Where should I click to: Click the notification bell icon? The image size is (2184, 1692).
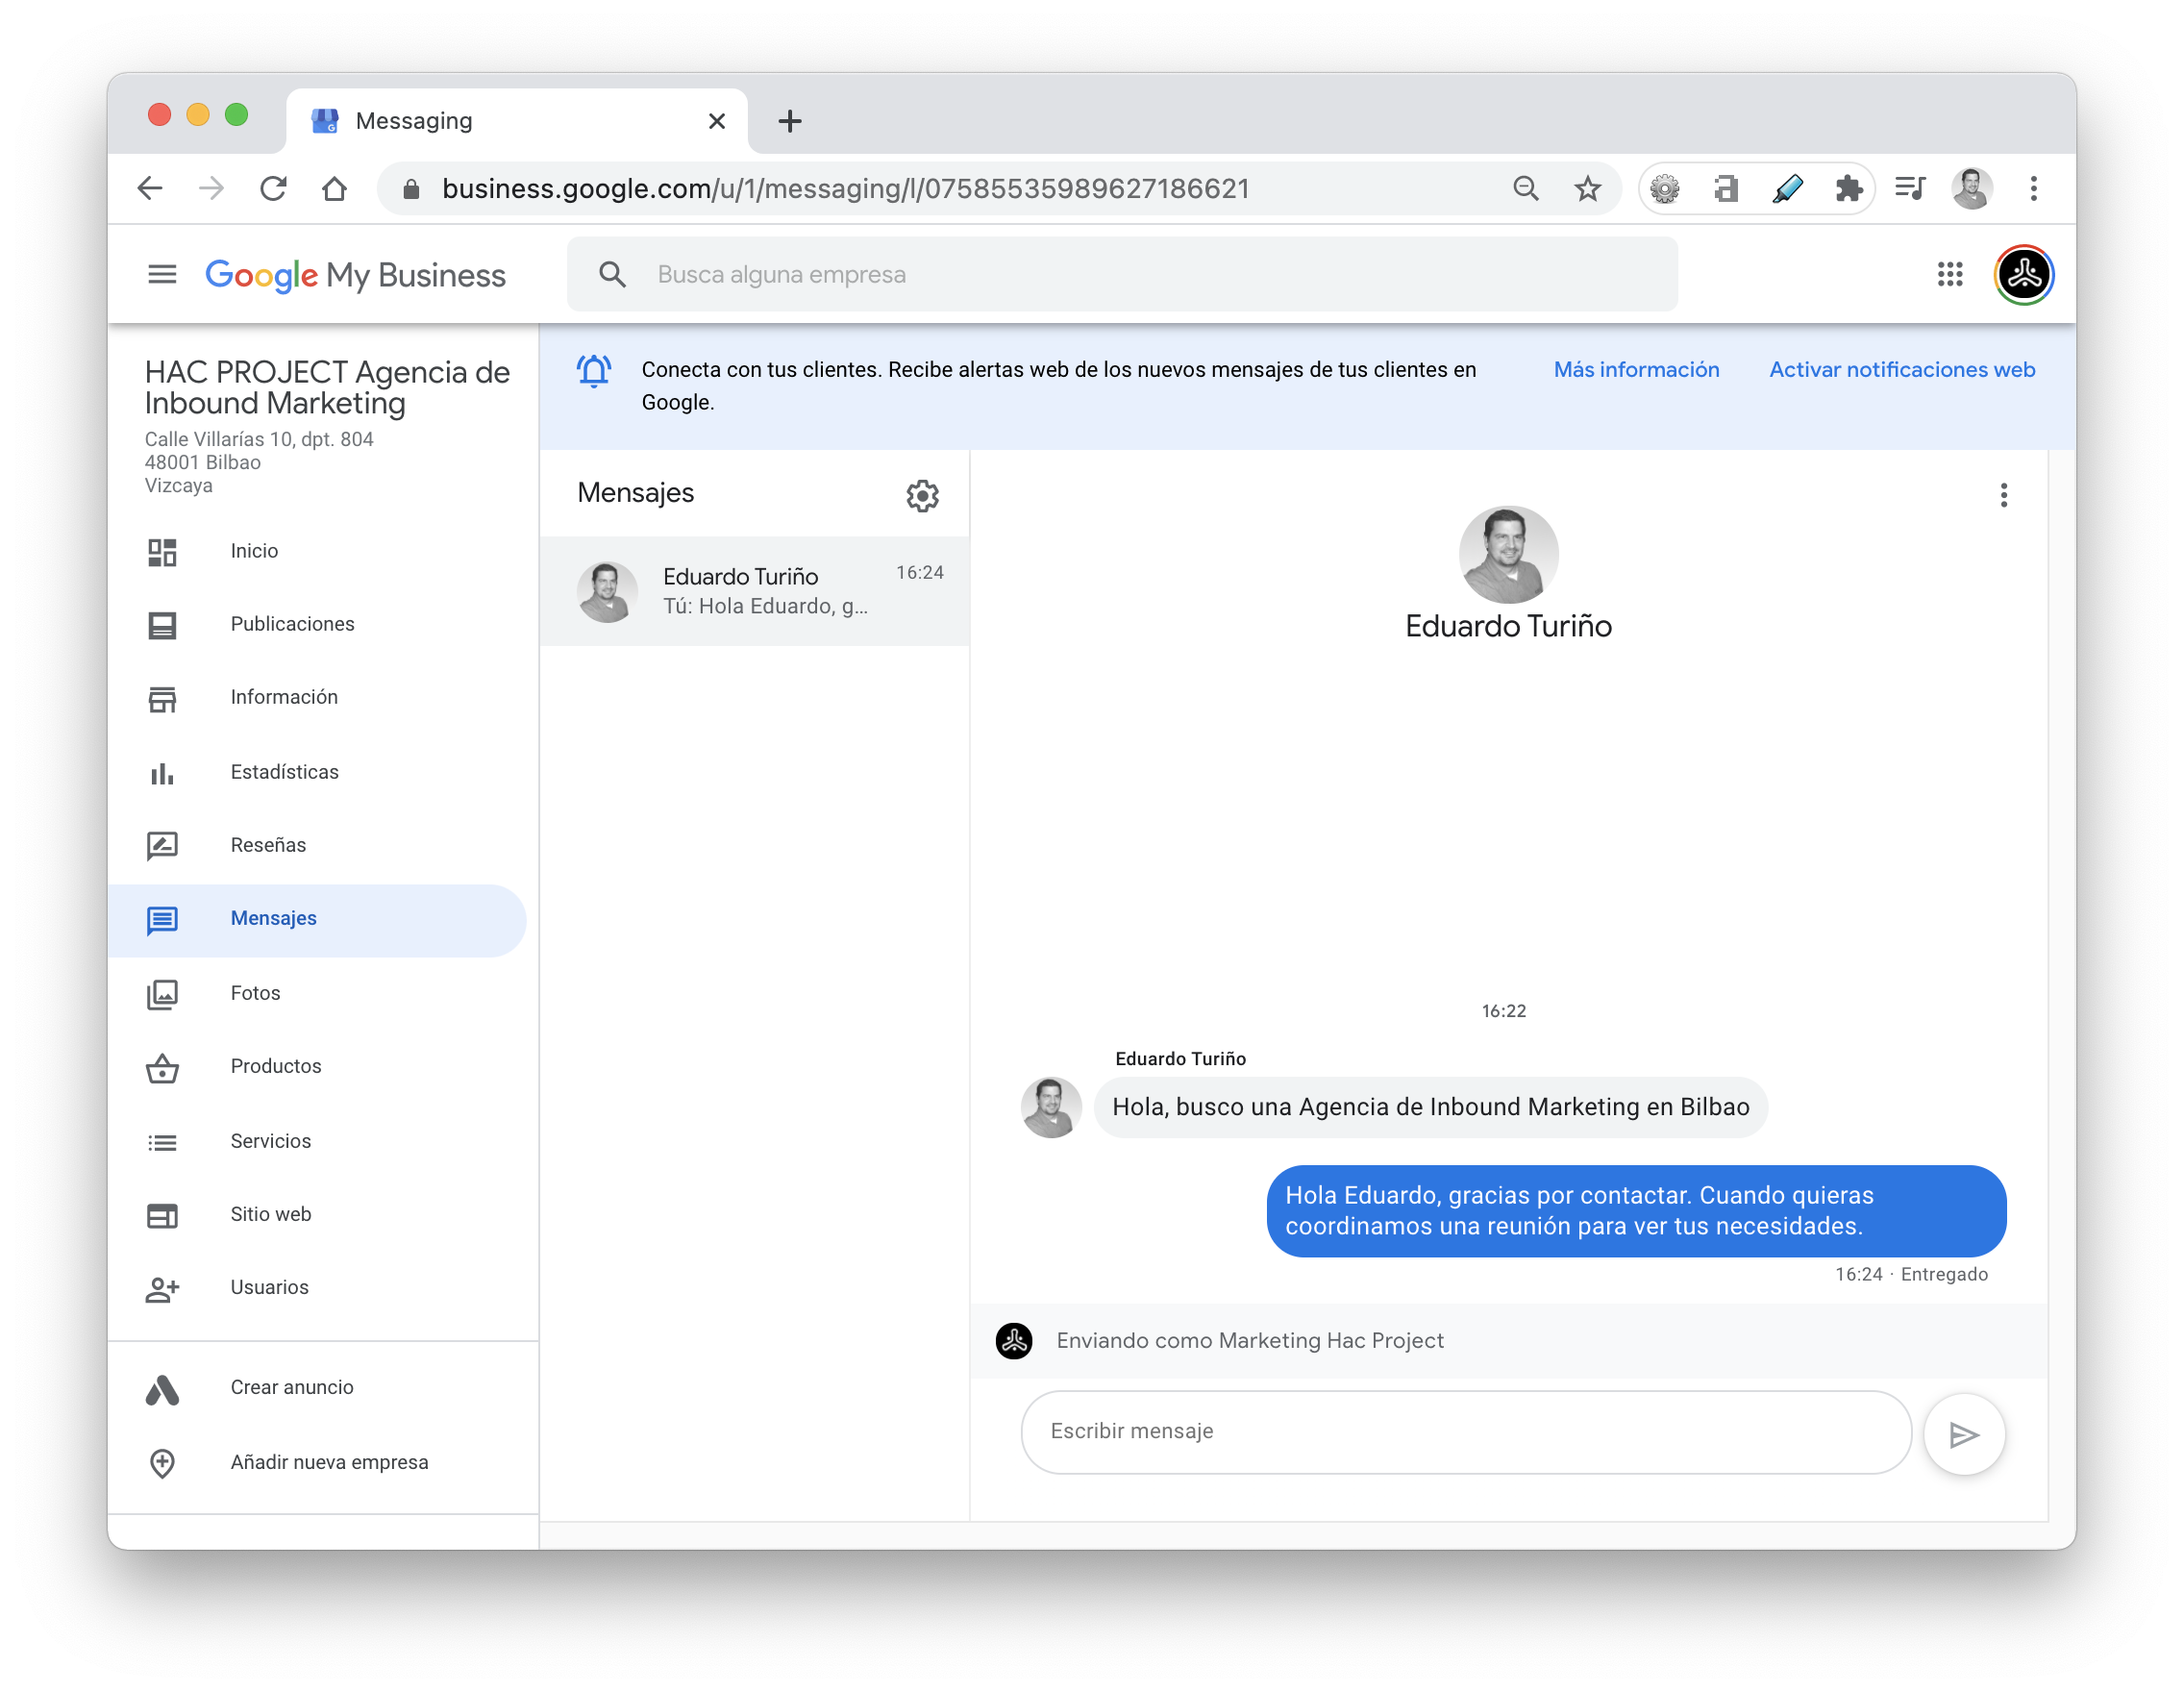tap(594, 371)
